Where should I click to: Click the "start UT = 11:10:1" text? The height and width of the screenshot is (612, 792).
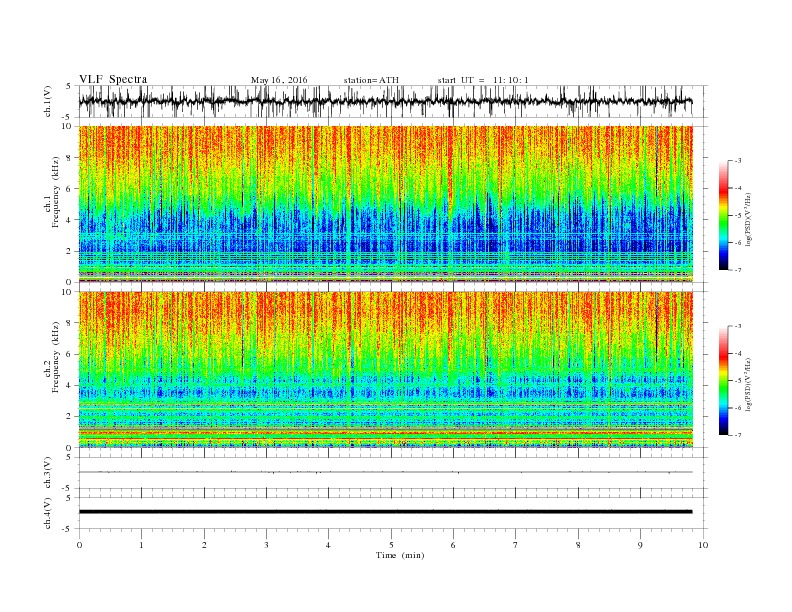pyautogui.click(x=483, y=80)
